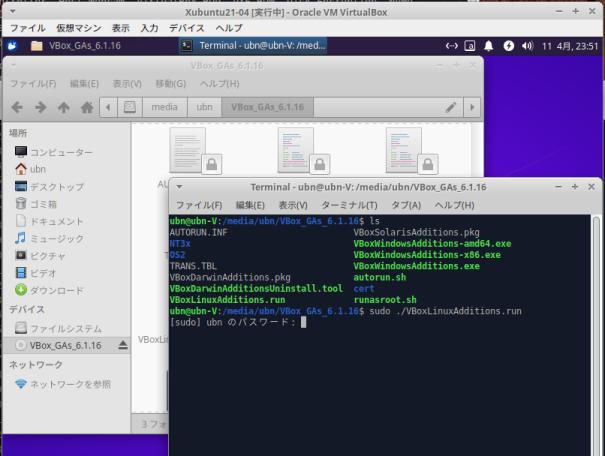
Task: Open file manager 編集(E) menu
Action: point(84,84)
